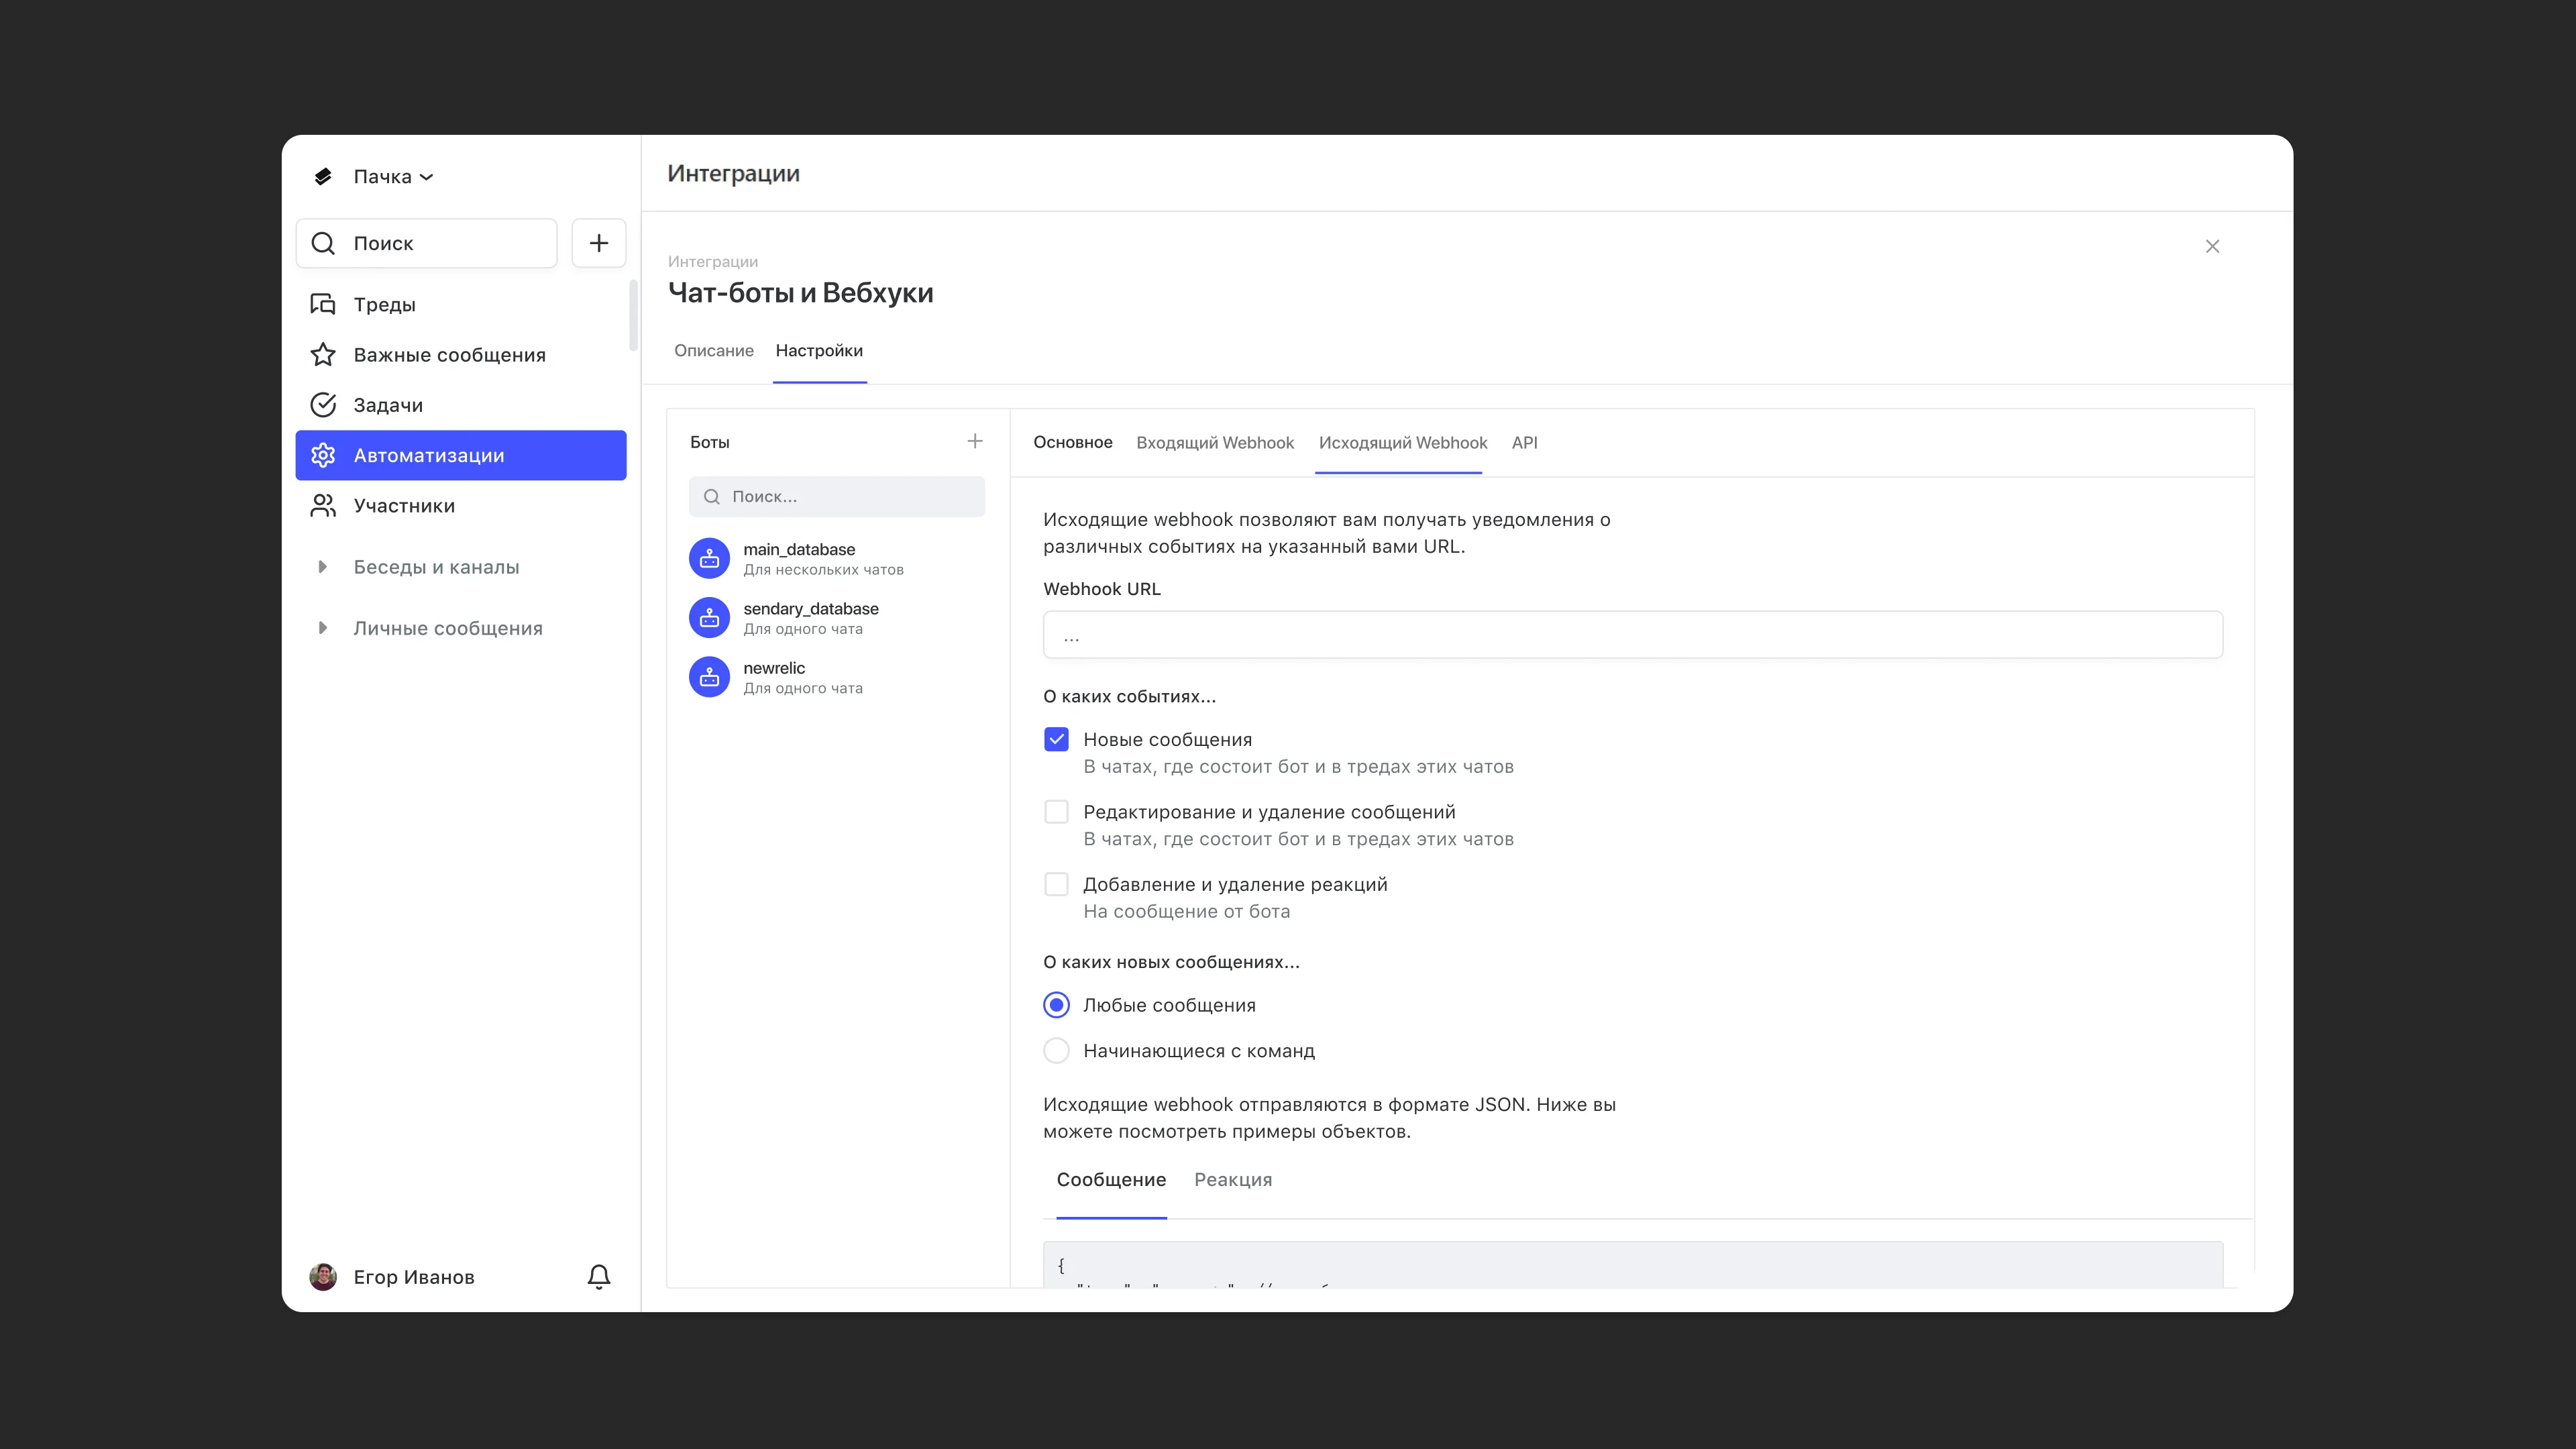
Task: Select the main_database bot avatar
Action: [x=709, y=558]
